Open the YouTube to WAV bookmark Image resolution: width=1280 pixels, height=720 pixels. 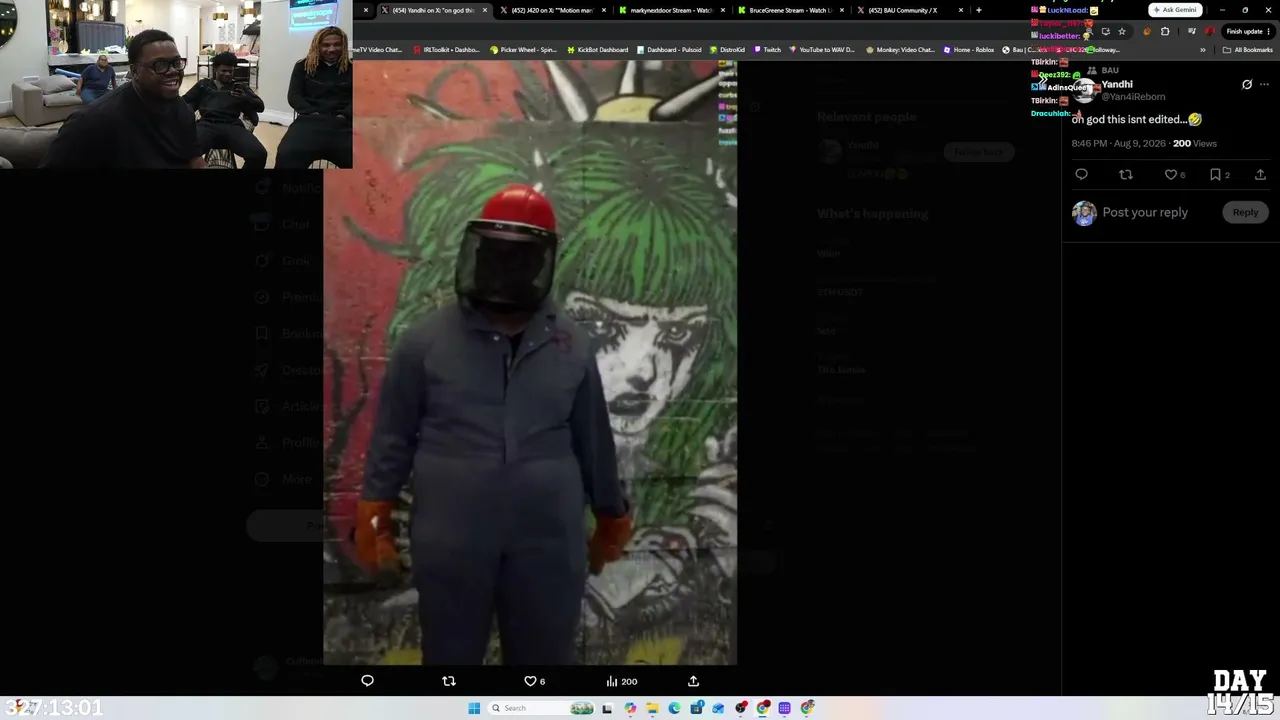pos(822,50)
